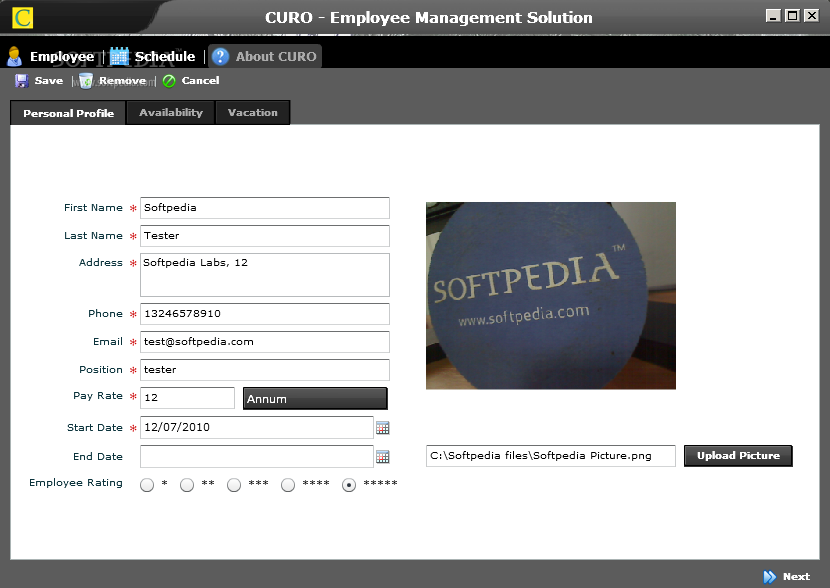Click the Next text link
This screenshot has width=830, height=588.
coord(796,576)
